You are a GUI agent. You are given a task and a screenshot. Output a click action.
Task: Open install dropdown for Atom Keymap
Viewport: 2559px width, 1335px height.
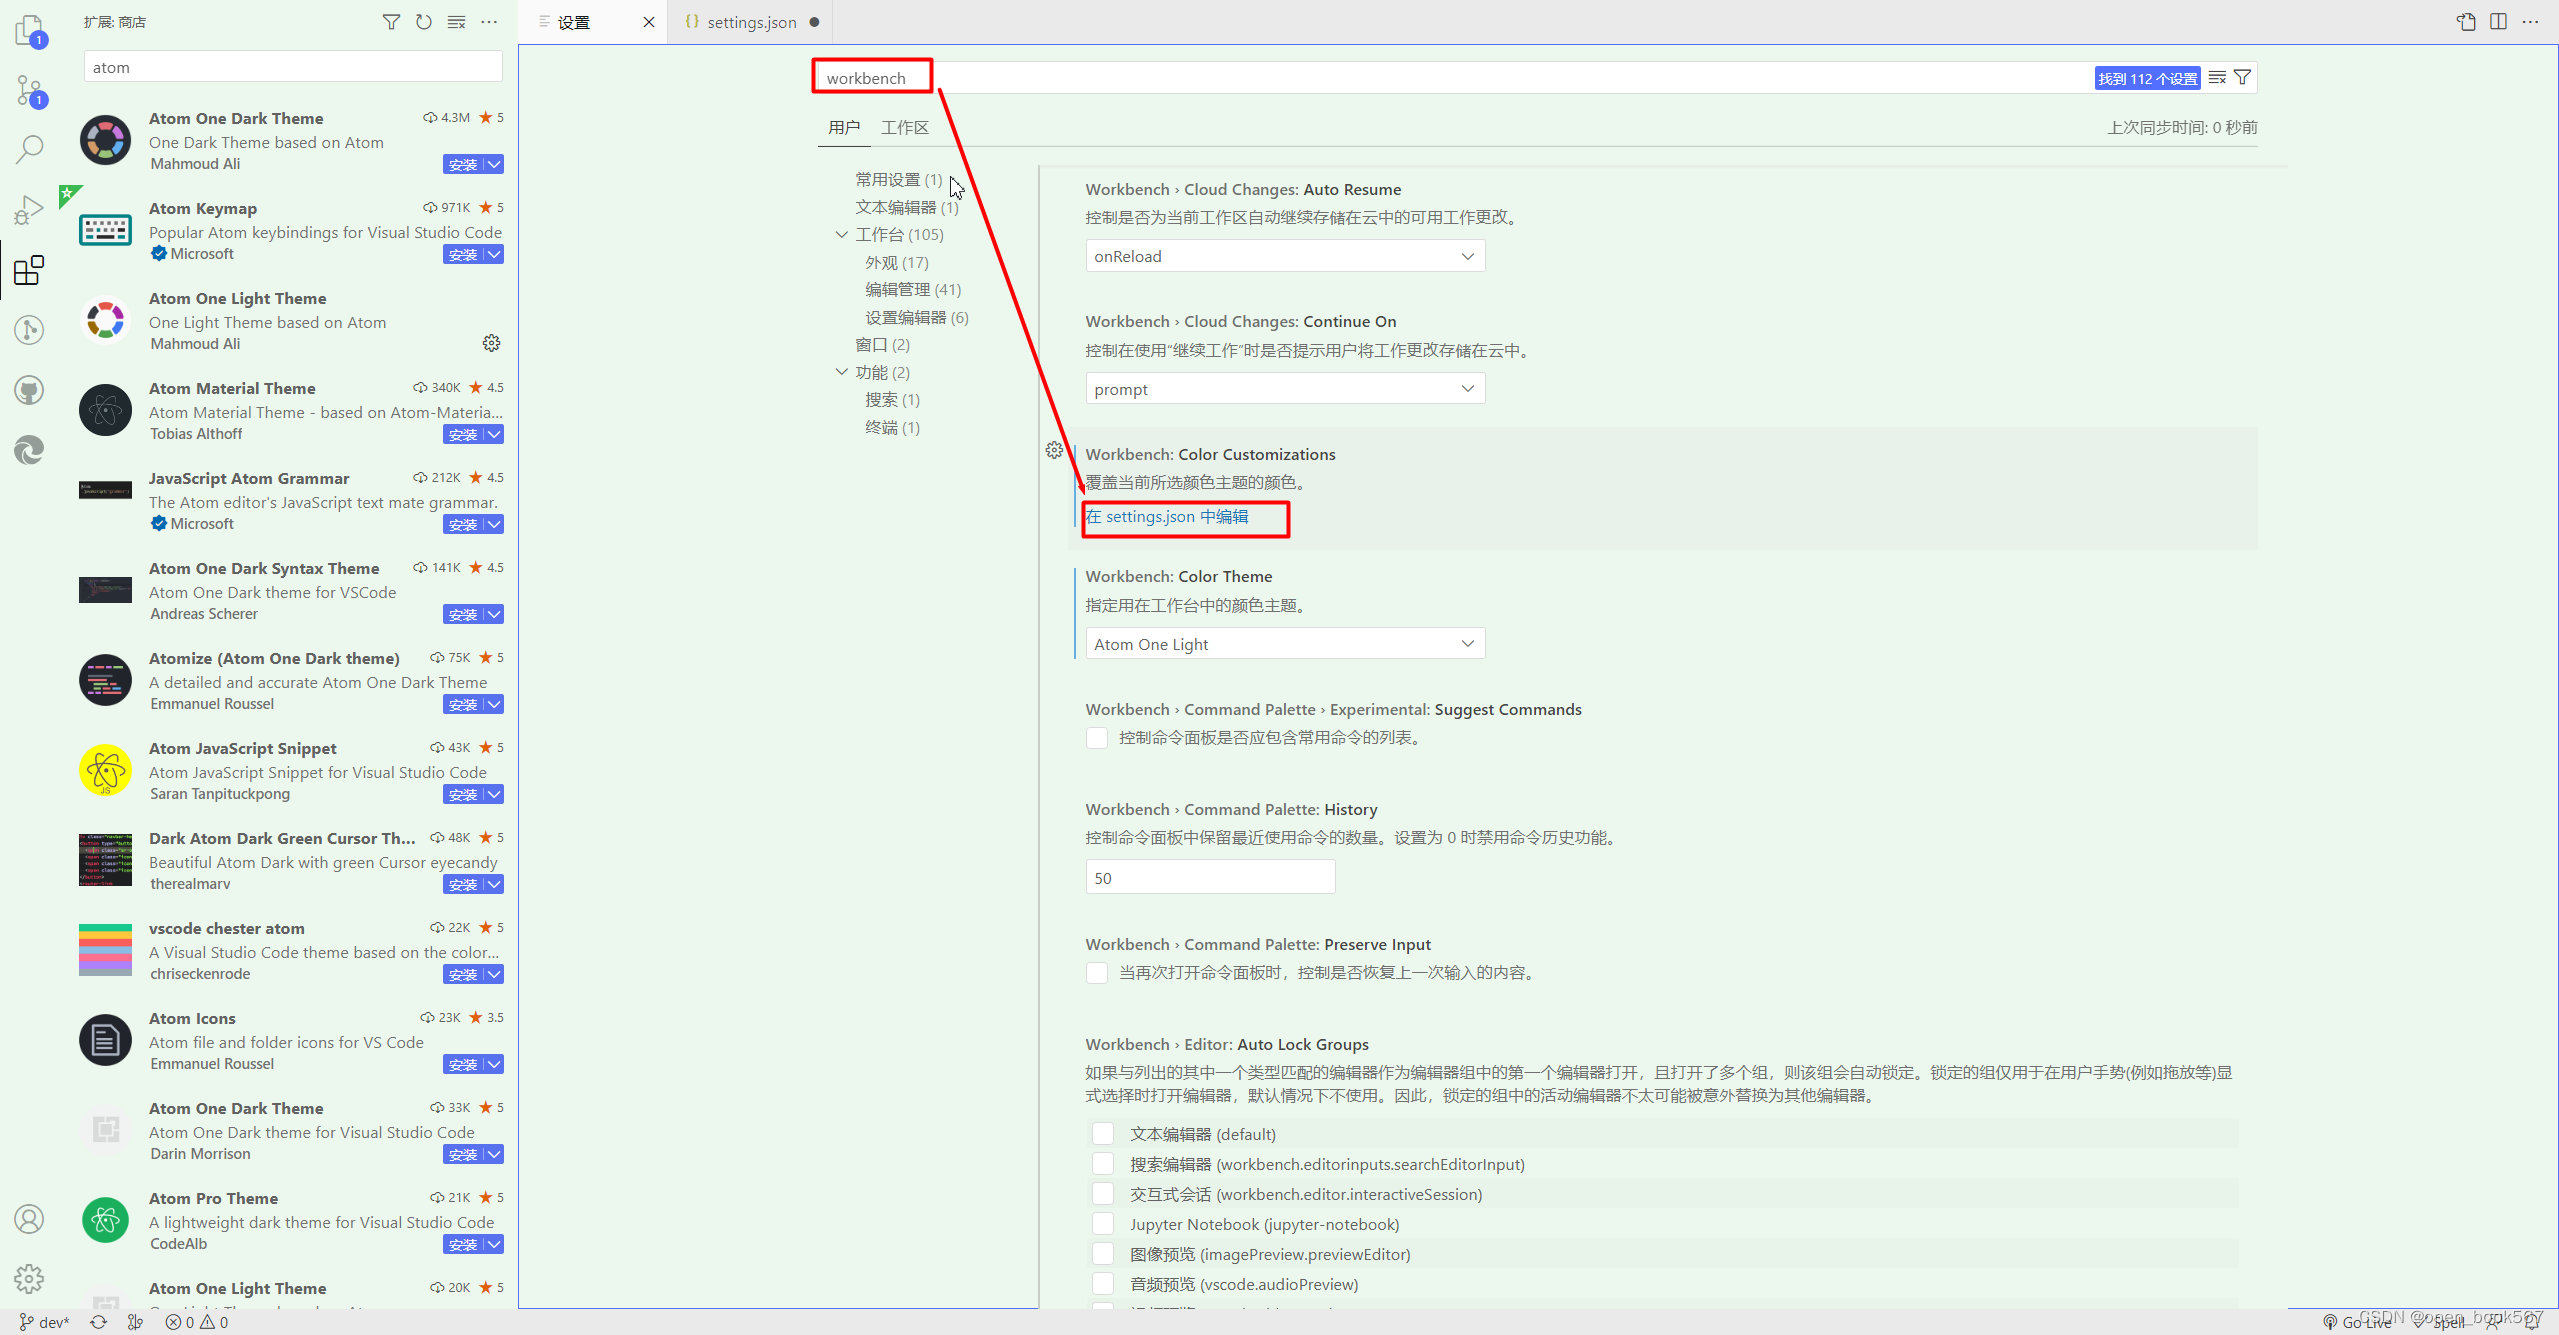[494, 254]
